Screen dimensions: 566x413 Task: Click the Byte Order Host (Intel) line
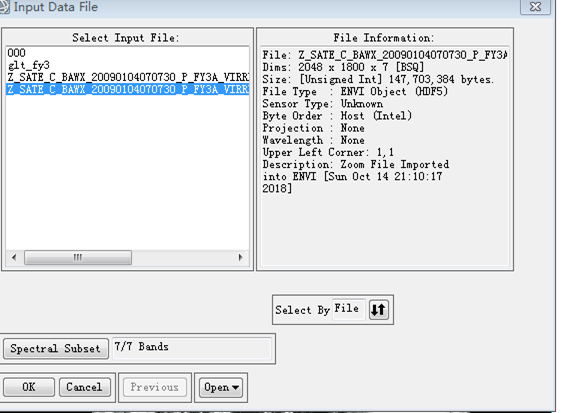coord(337,116)
